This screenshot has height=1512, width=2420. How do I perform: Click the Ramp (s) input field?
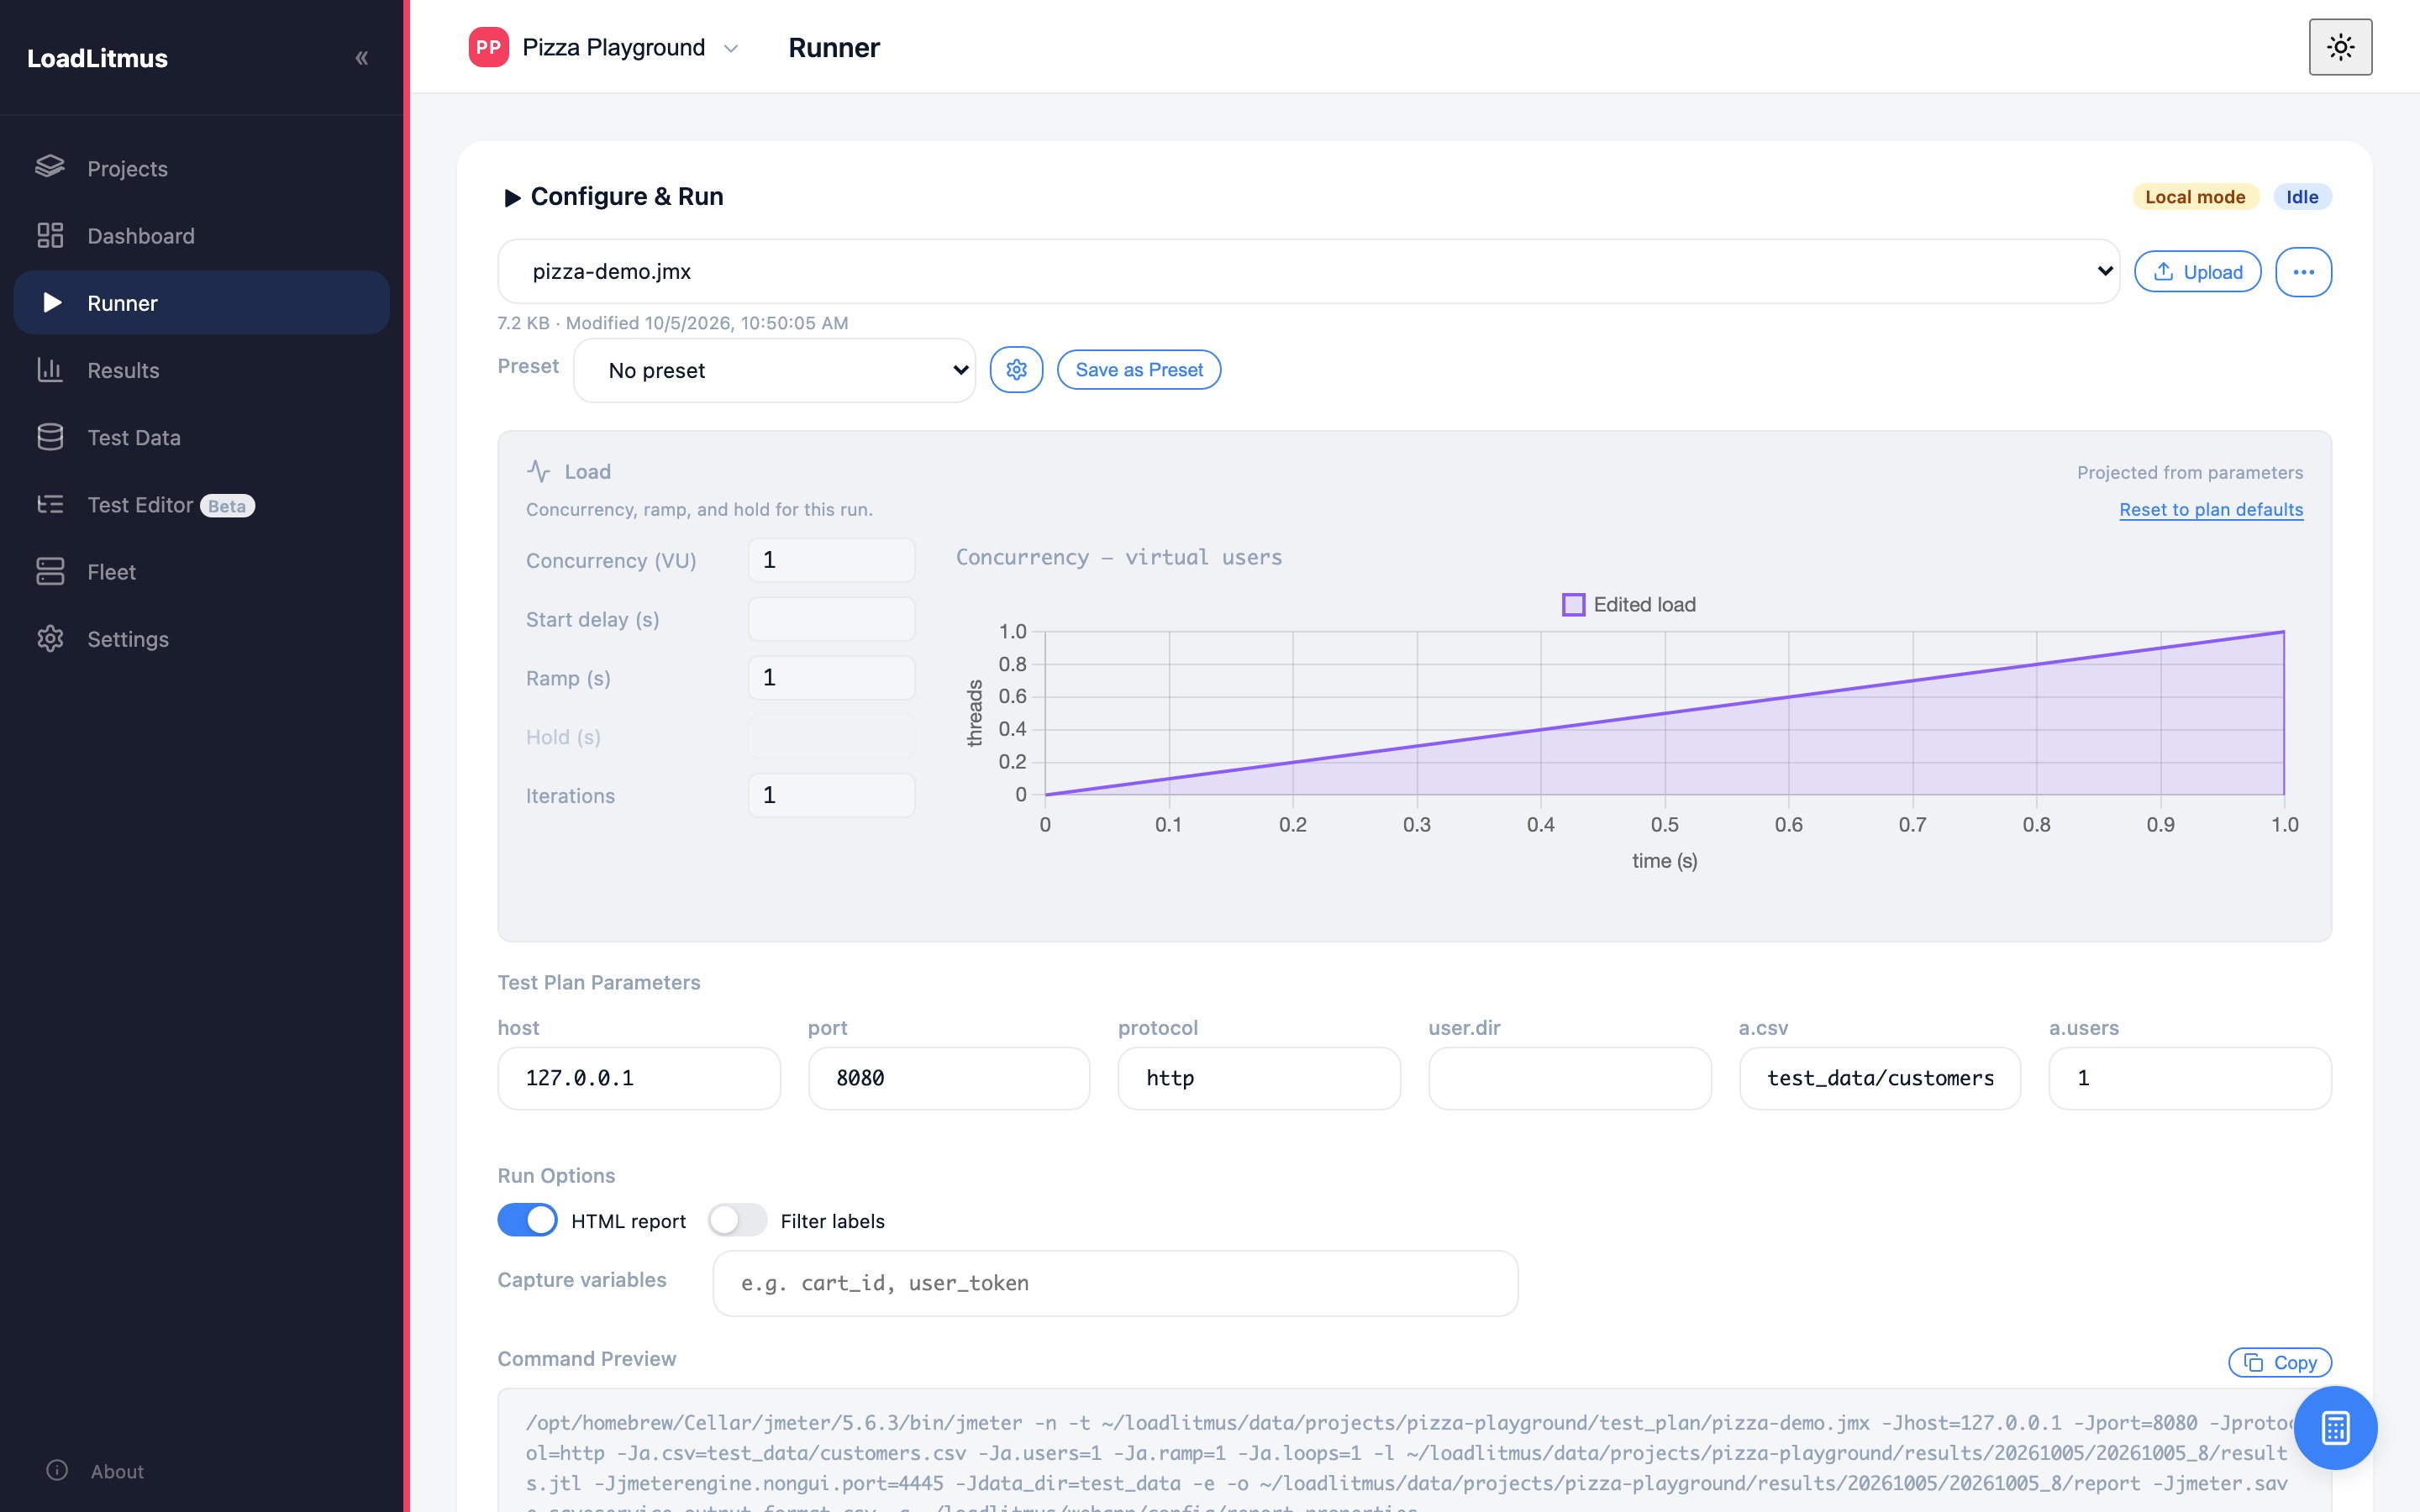pos(831,678)
